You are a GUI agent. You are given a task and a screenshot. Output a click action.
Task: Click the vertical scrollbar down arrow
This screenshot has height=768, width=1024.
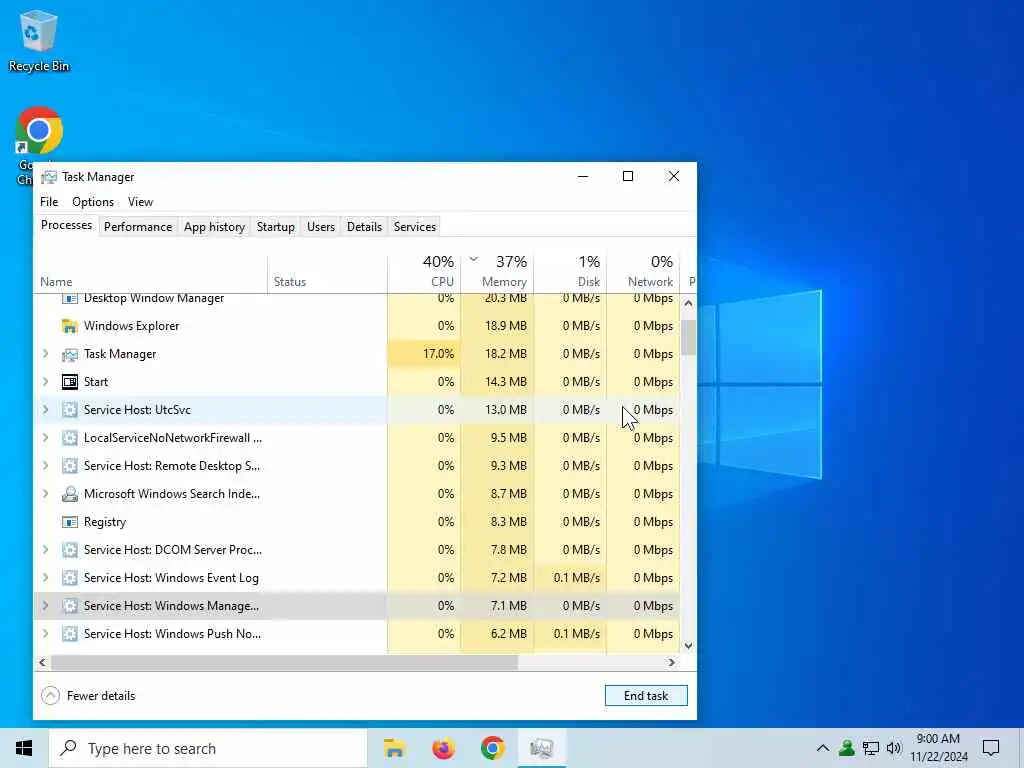688,646
